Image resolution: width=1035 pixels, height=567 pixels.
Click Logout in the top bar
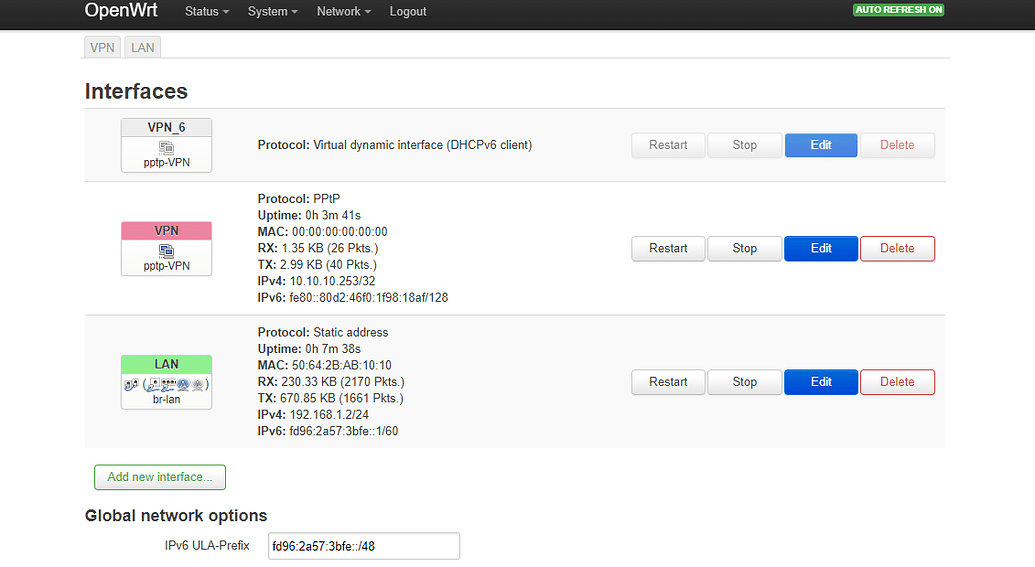coord(408,12)
